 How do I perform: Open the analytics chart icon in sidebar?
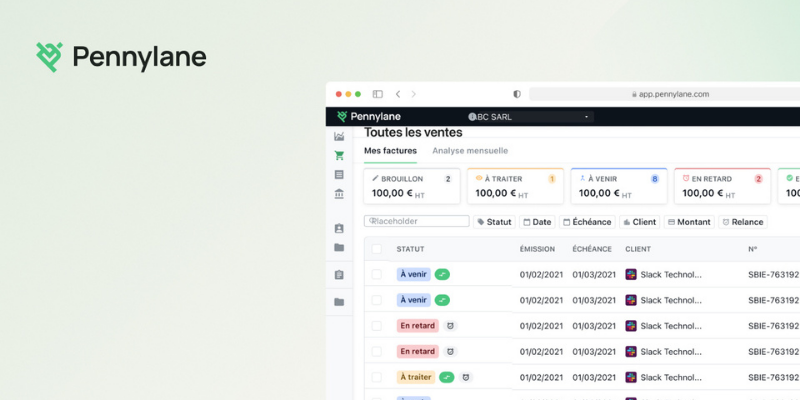pos(339,136)
